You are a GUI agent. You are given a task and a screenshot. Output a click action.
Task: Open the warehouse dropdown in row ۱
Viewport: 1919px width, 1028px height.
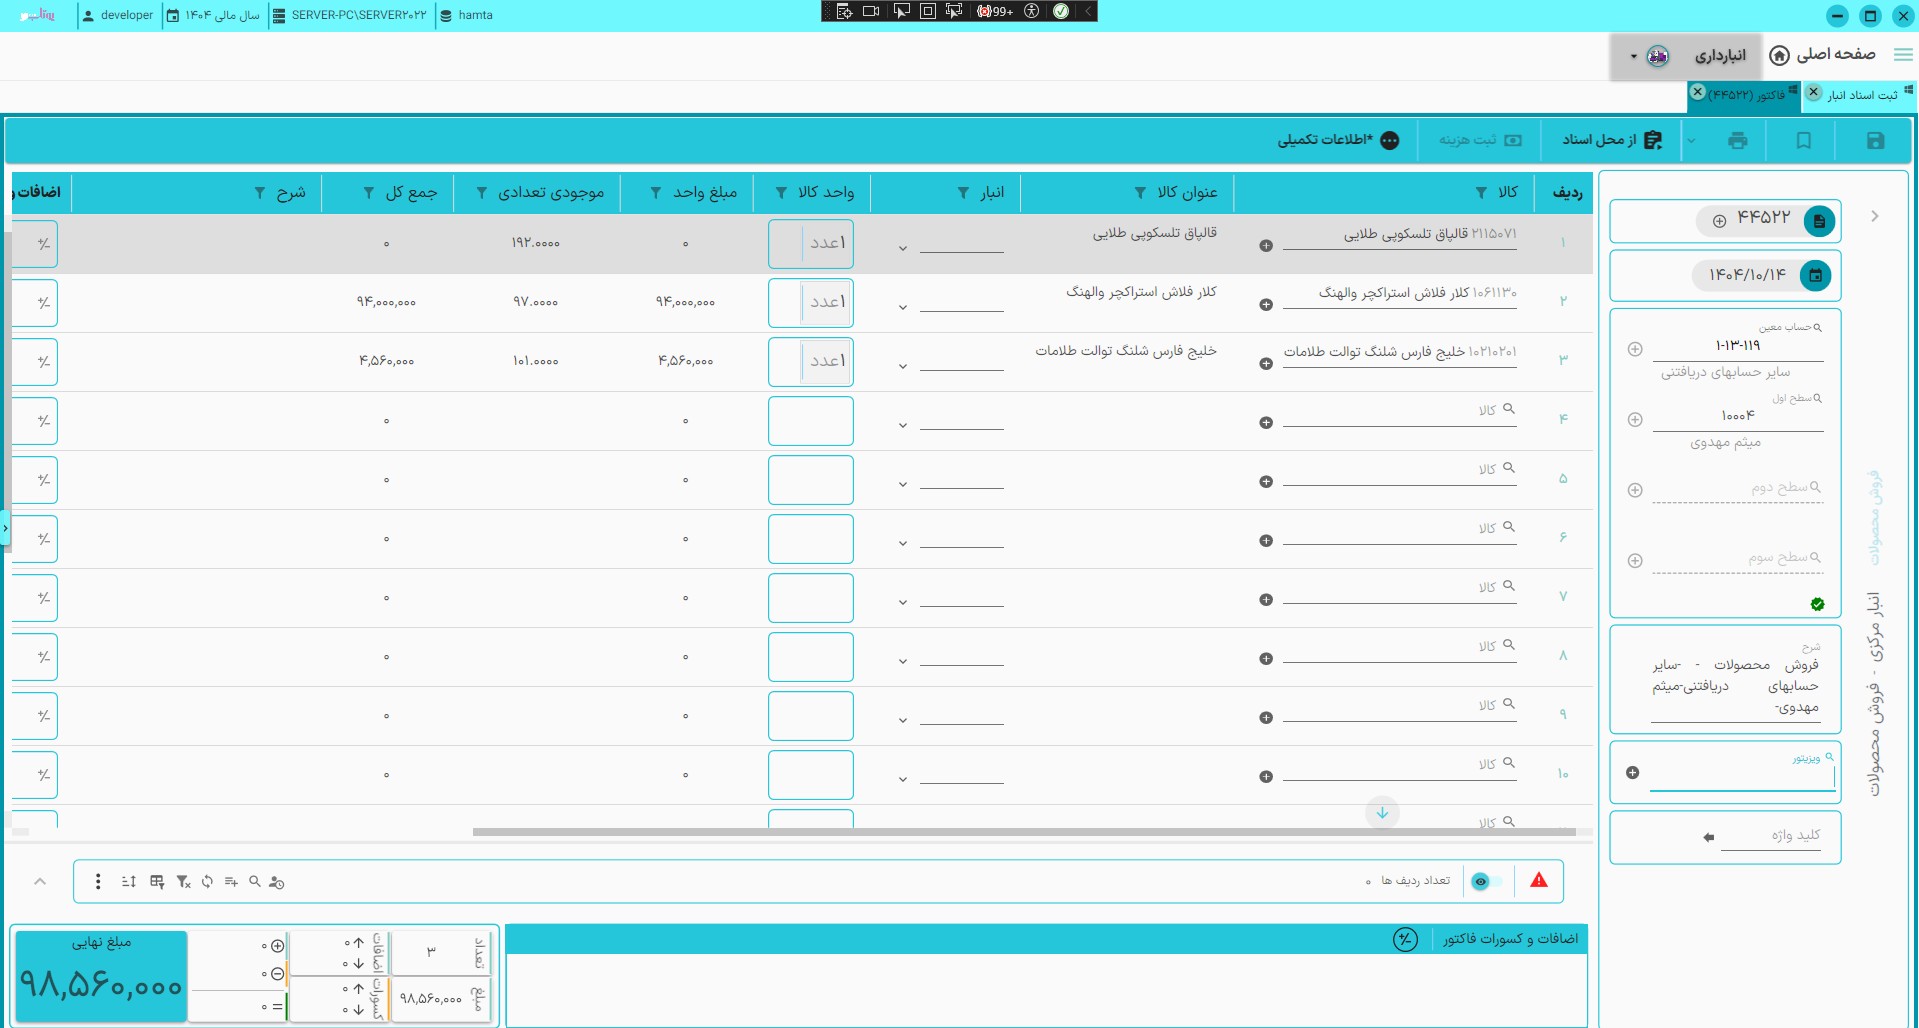click(902, 248)
